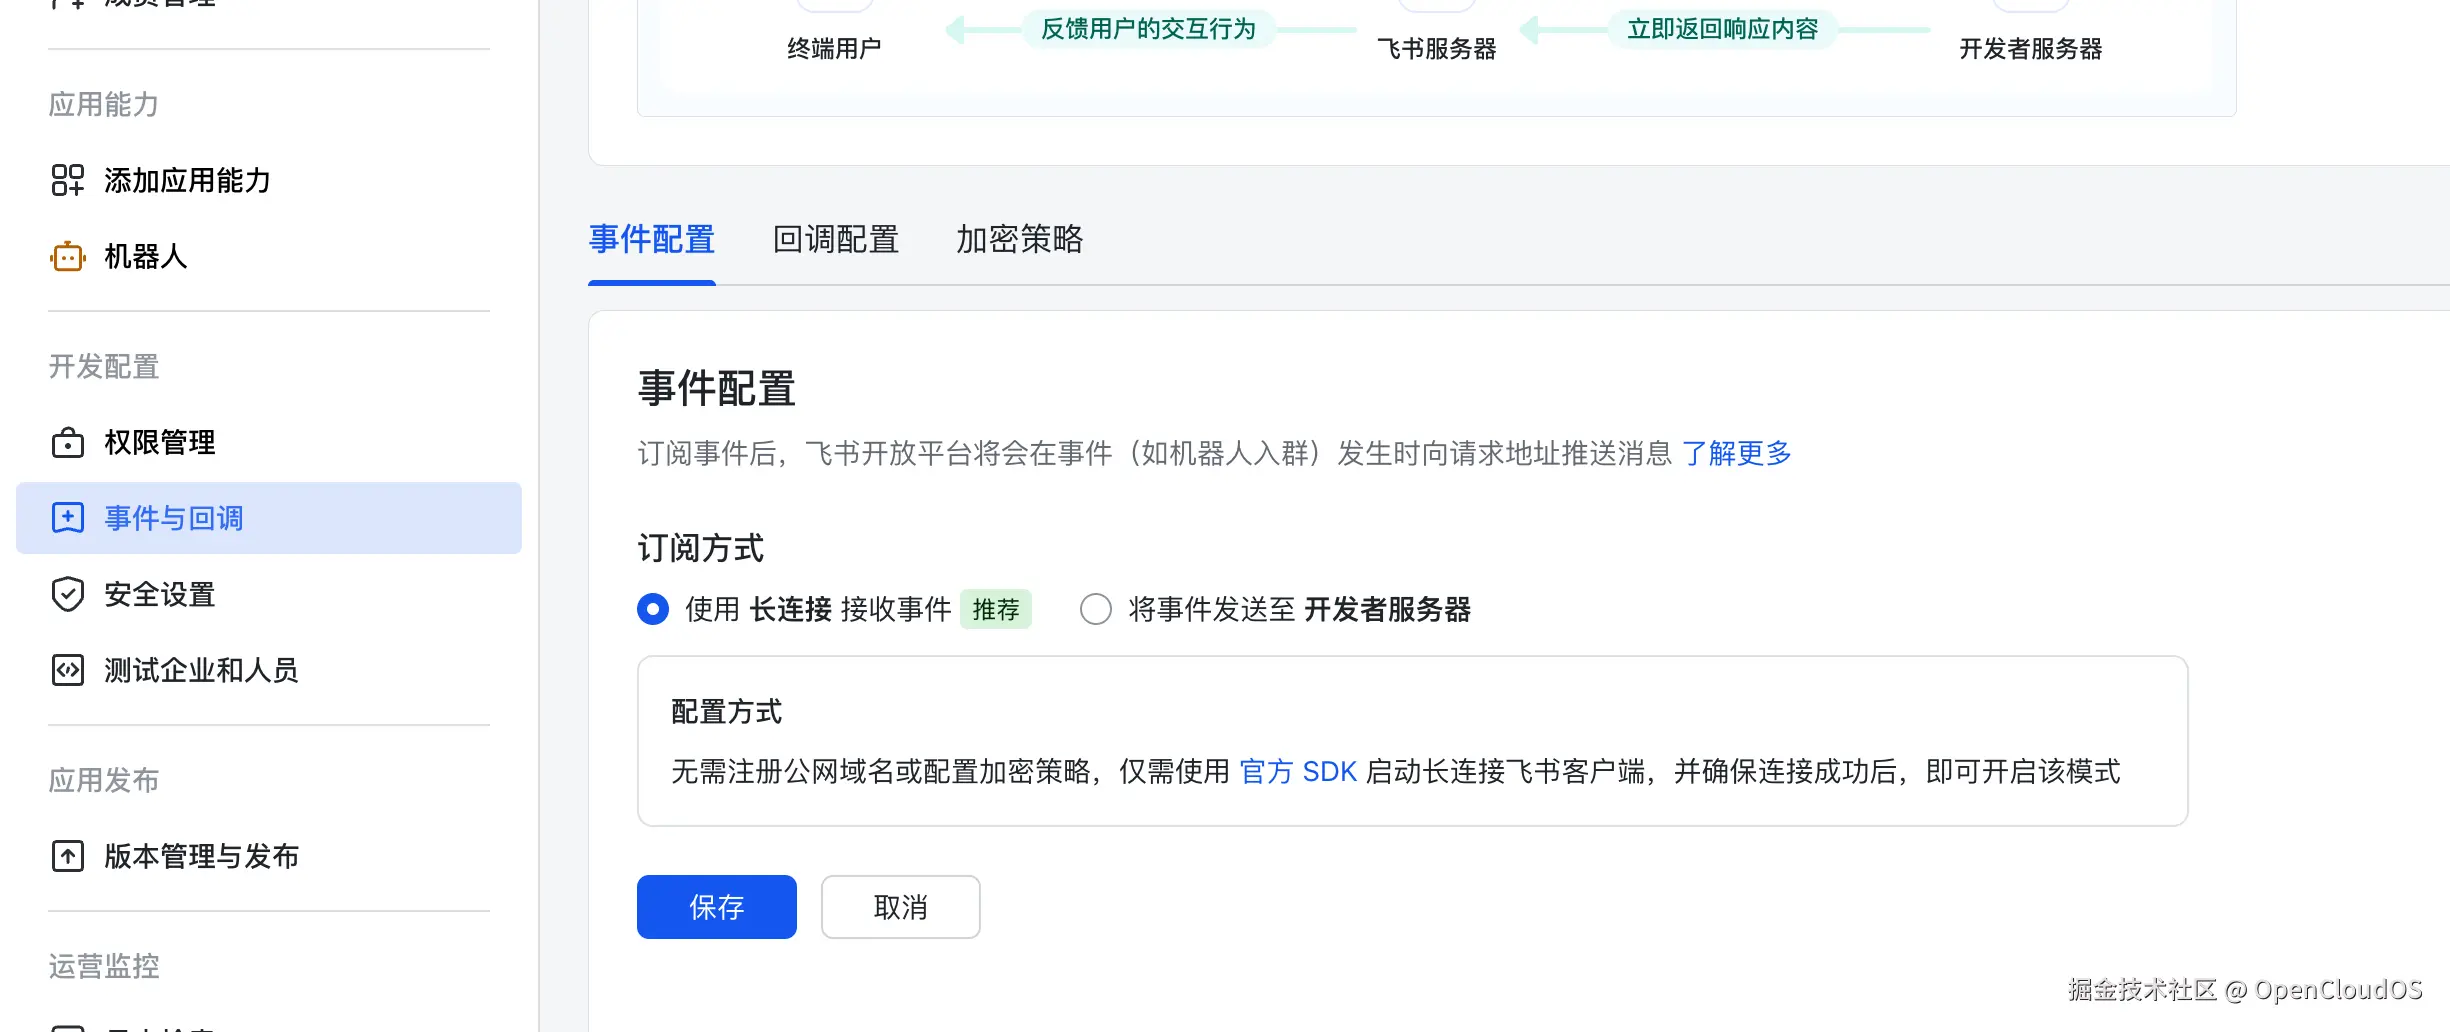Select 使用长连接接收事件 radio option
The image size is (2450, 1032).
pyautogui.click(x=653, y=609)
